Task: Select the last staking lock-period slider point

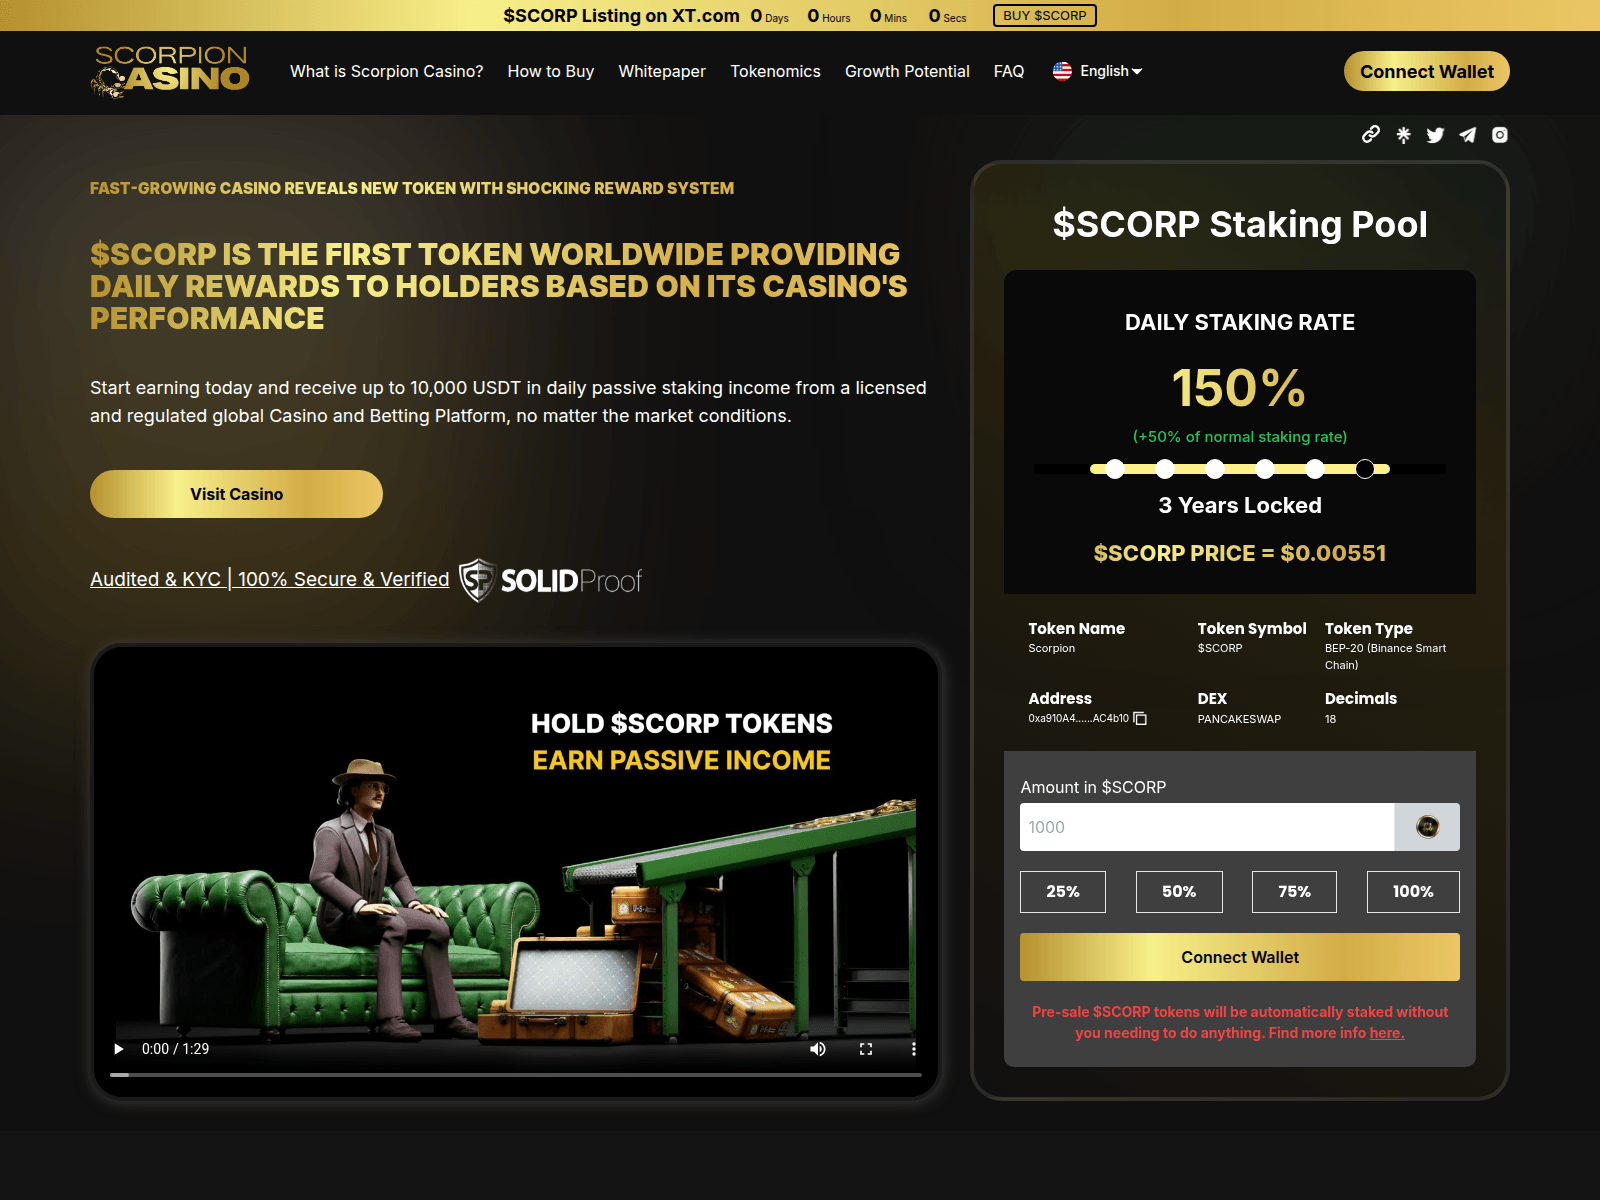Action: tap(1365, 469)
